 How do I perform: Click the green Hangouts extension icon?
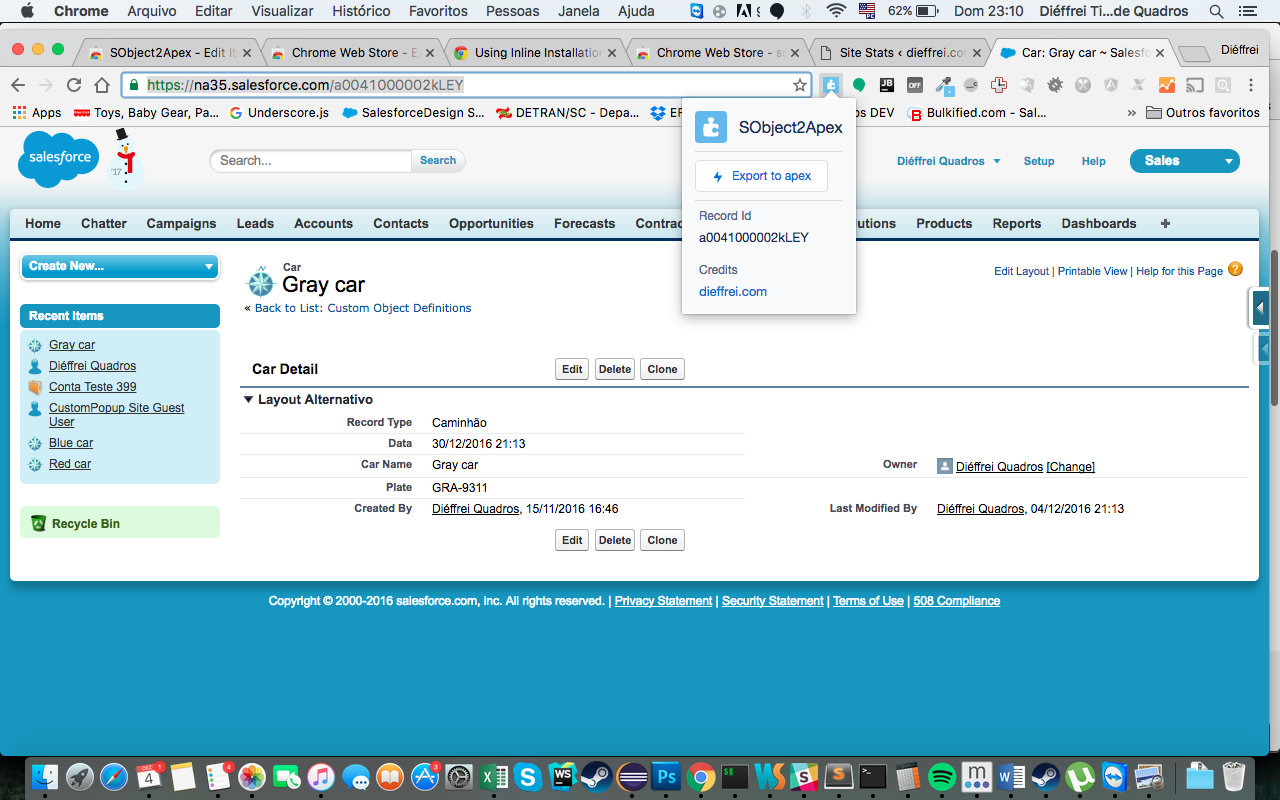coord(858,85)
